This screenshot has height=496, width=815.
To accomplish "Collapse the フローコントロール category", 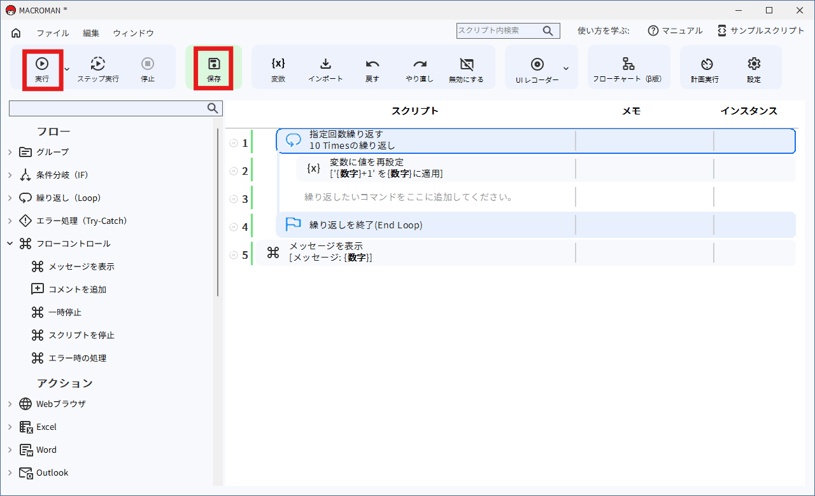I will point(10,243).
